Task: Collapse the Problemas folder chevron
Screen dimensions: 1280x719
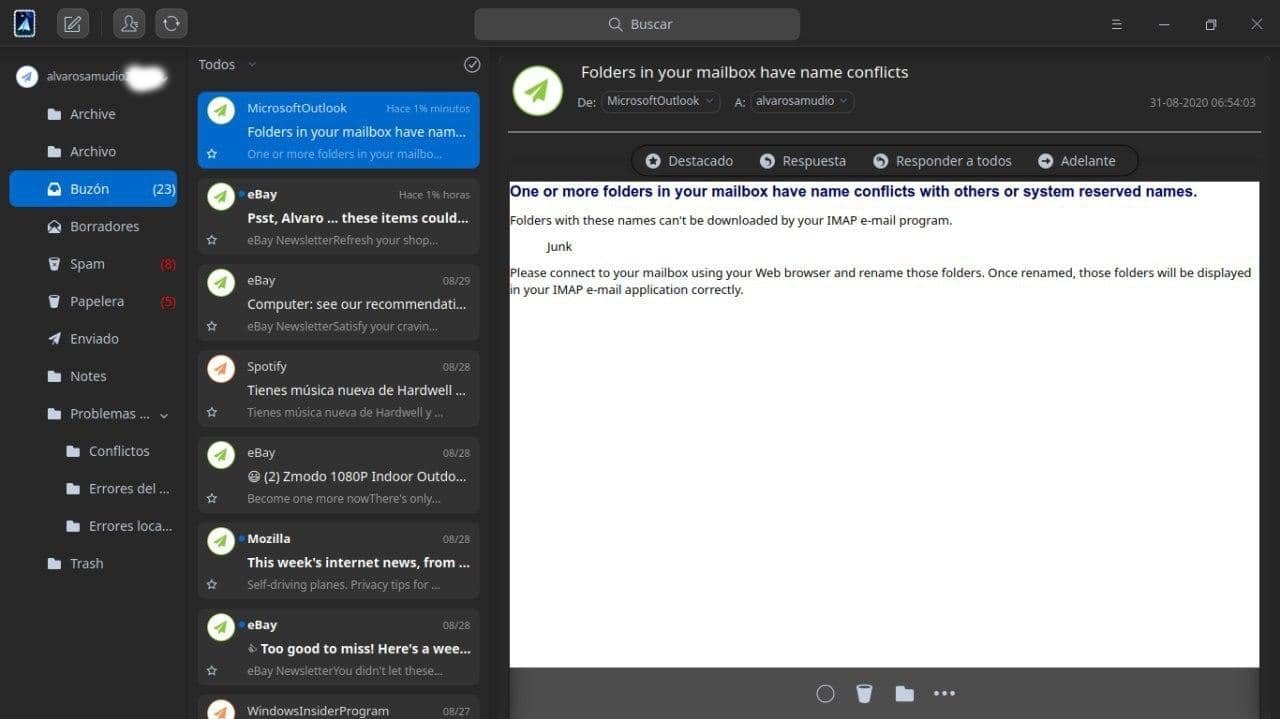Action: tap(164, 415)
